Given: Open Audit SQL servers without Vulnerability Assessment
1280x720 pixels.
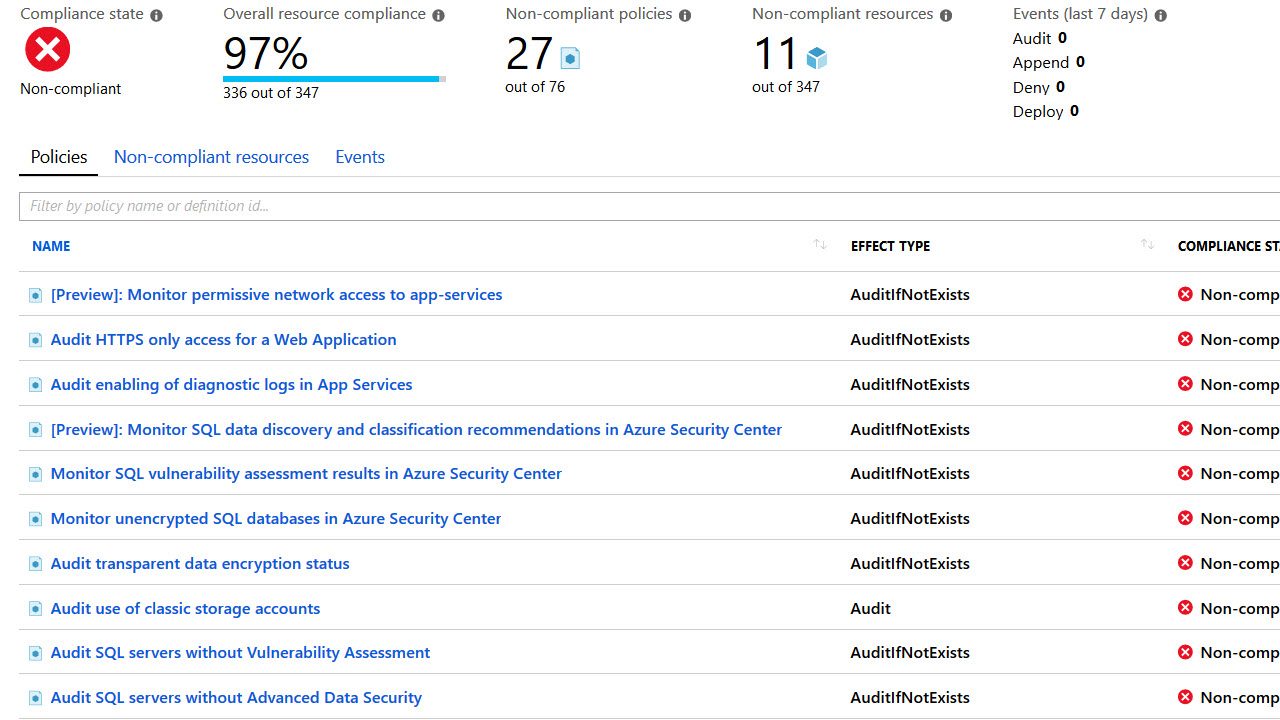Looking at the screenshot, I should [240, 653].
